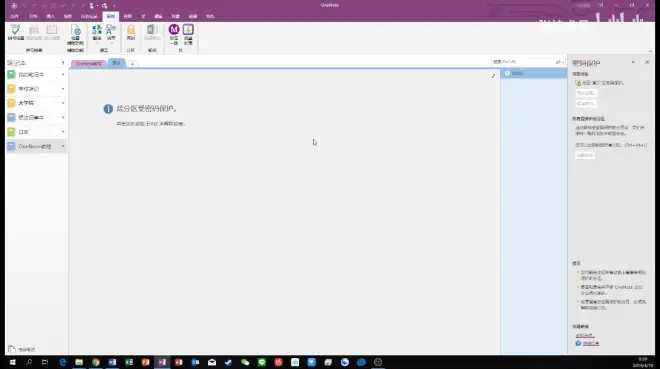
Task: Add a new section with plus tab
Action: [132, 64]
